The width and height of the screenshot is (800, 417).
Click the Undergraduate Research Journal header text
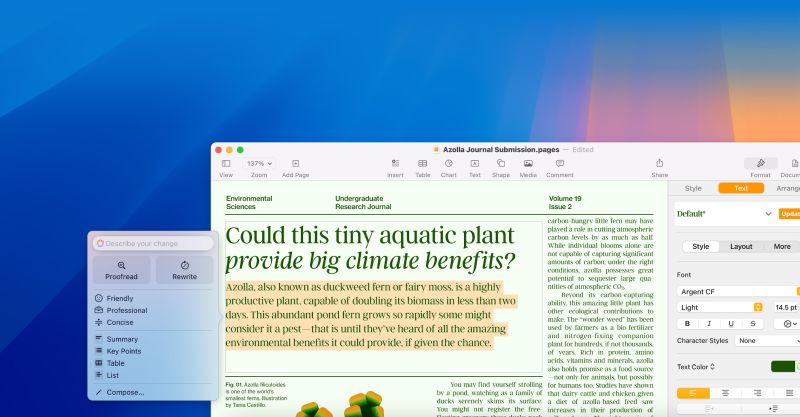click(363, 203)
